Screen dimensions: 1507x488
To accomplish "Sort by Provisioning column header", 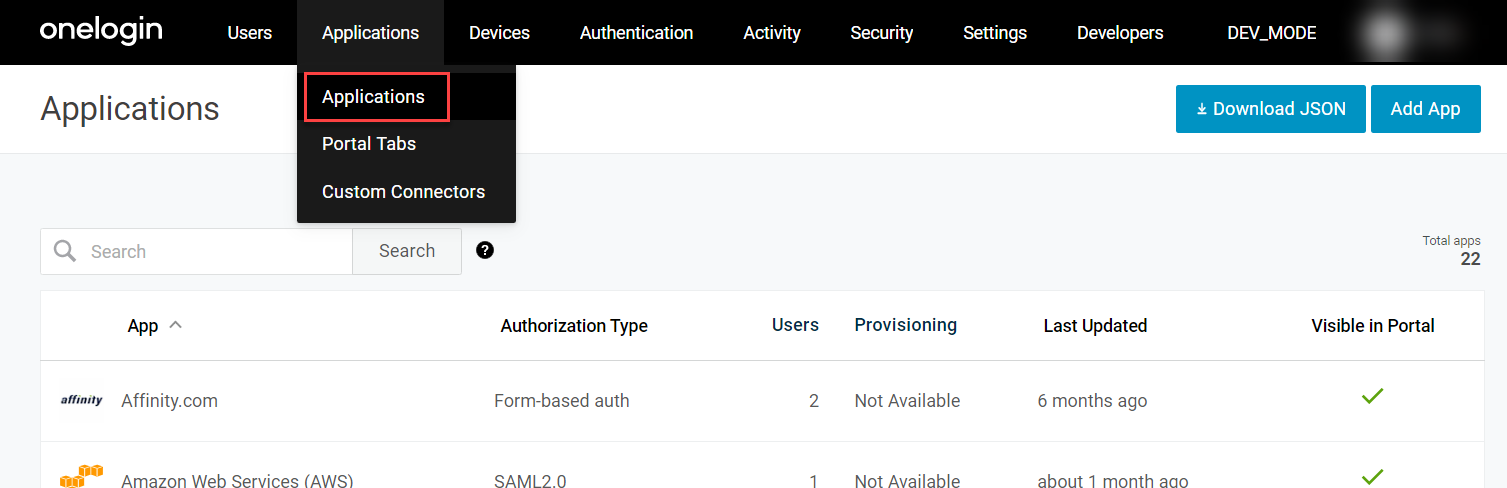I will point(905,325).
